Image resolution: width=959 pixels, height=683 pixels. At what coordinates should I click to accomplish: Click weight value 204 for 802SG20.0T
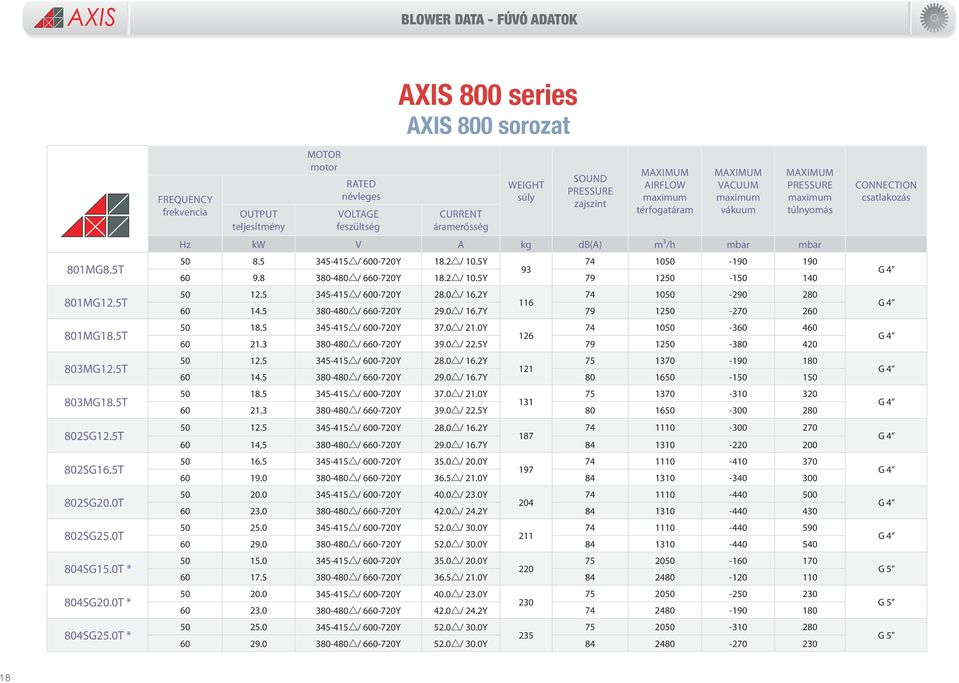(526, 503)
